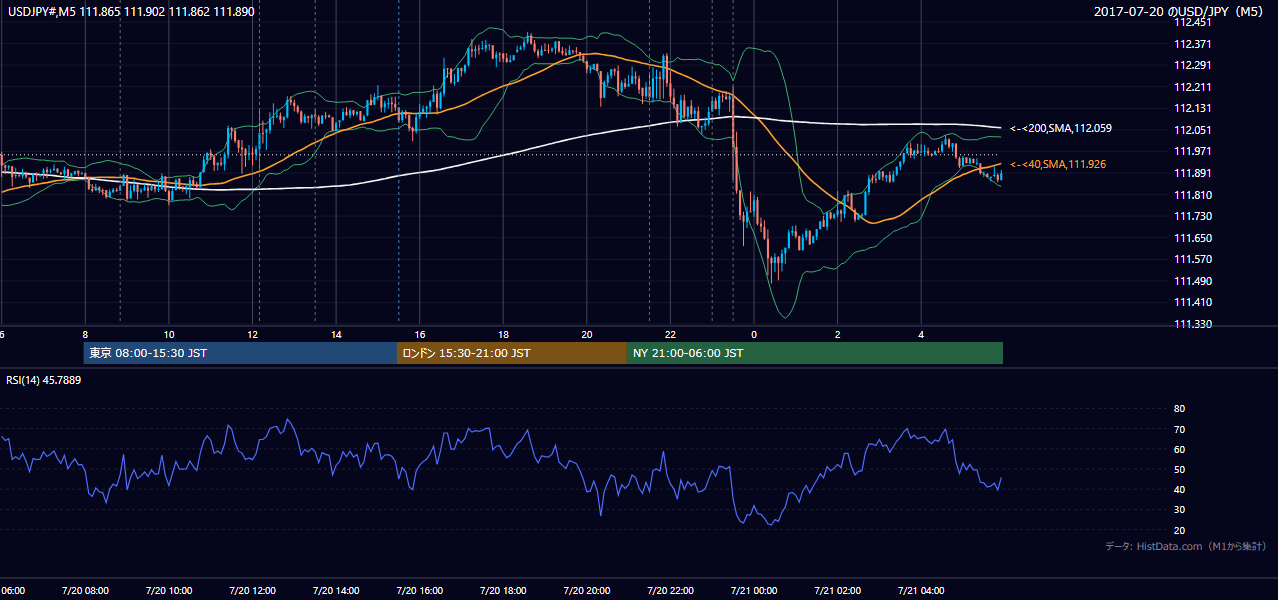
Task: Click RSI level 30 on the axis
Action: tap(1180, 510)
